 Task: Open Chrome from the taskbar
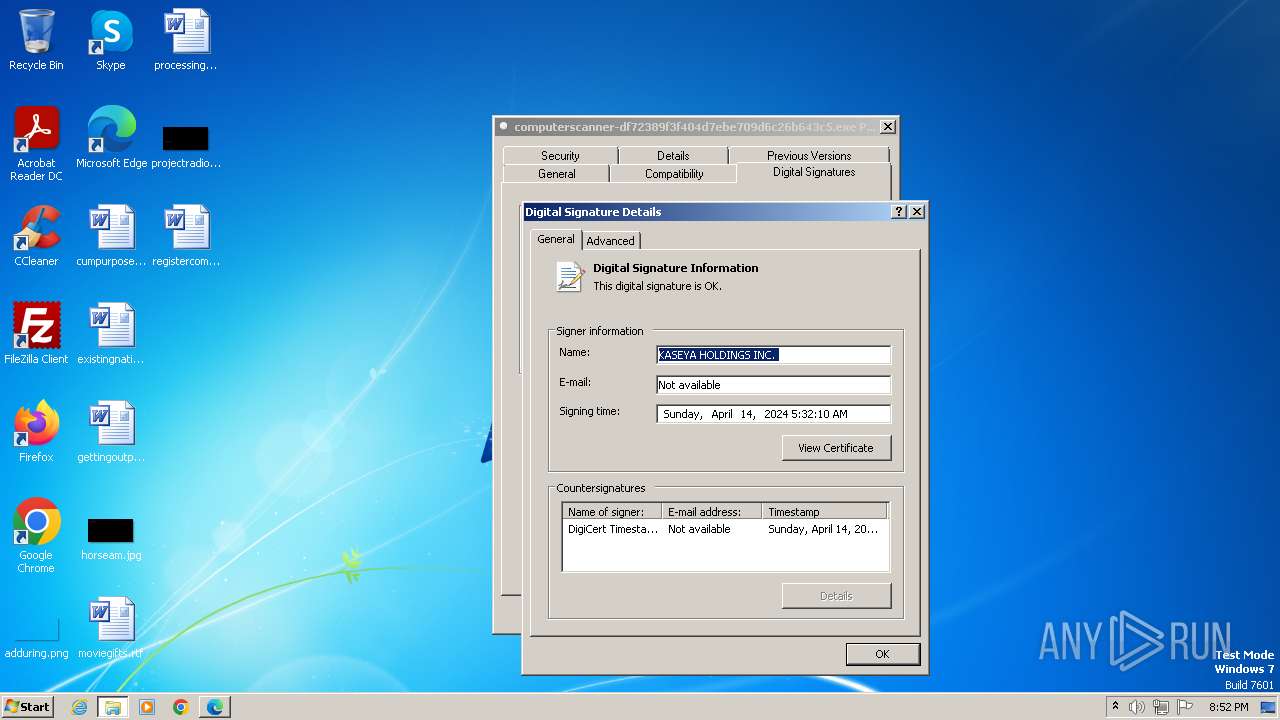181,707
